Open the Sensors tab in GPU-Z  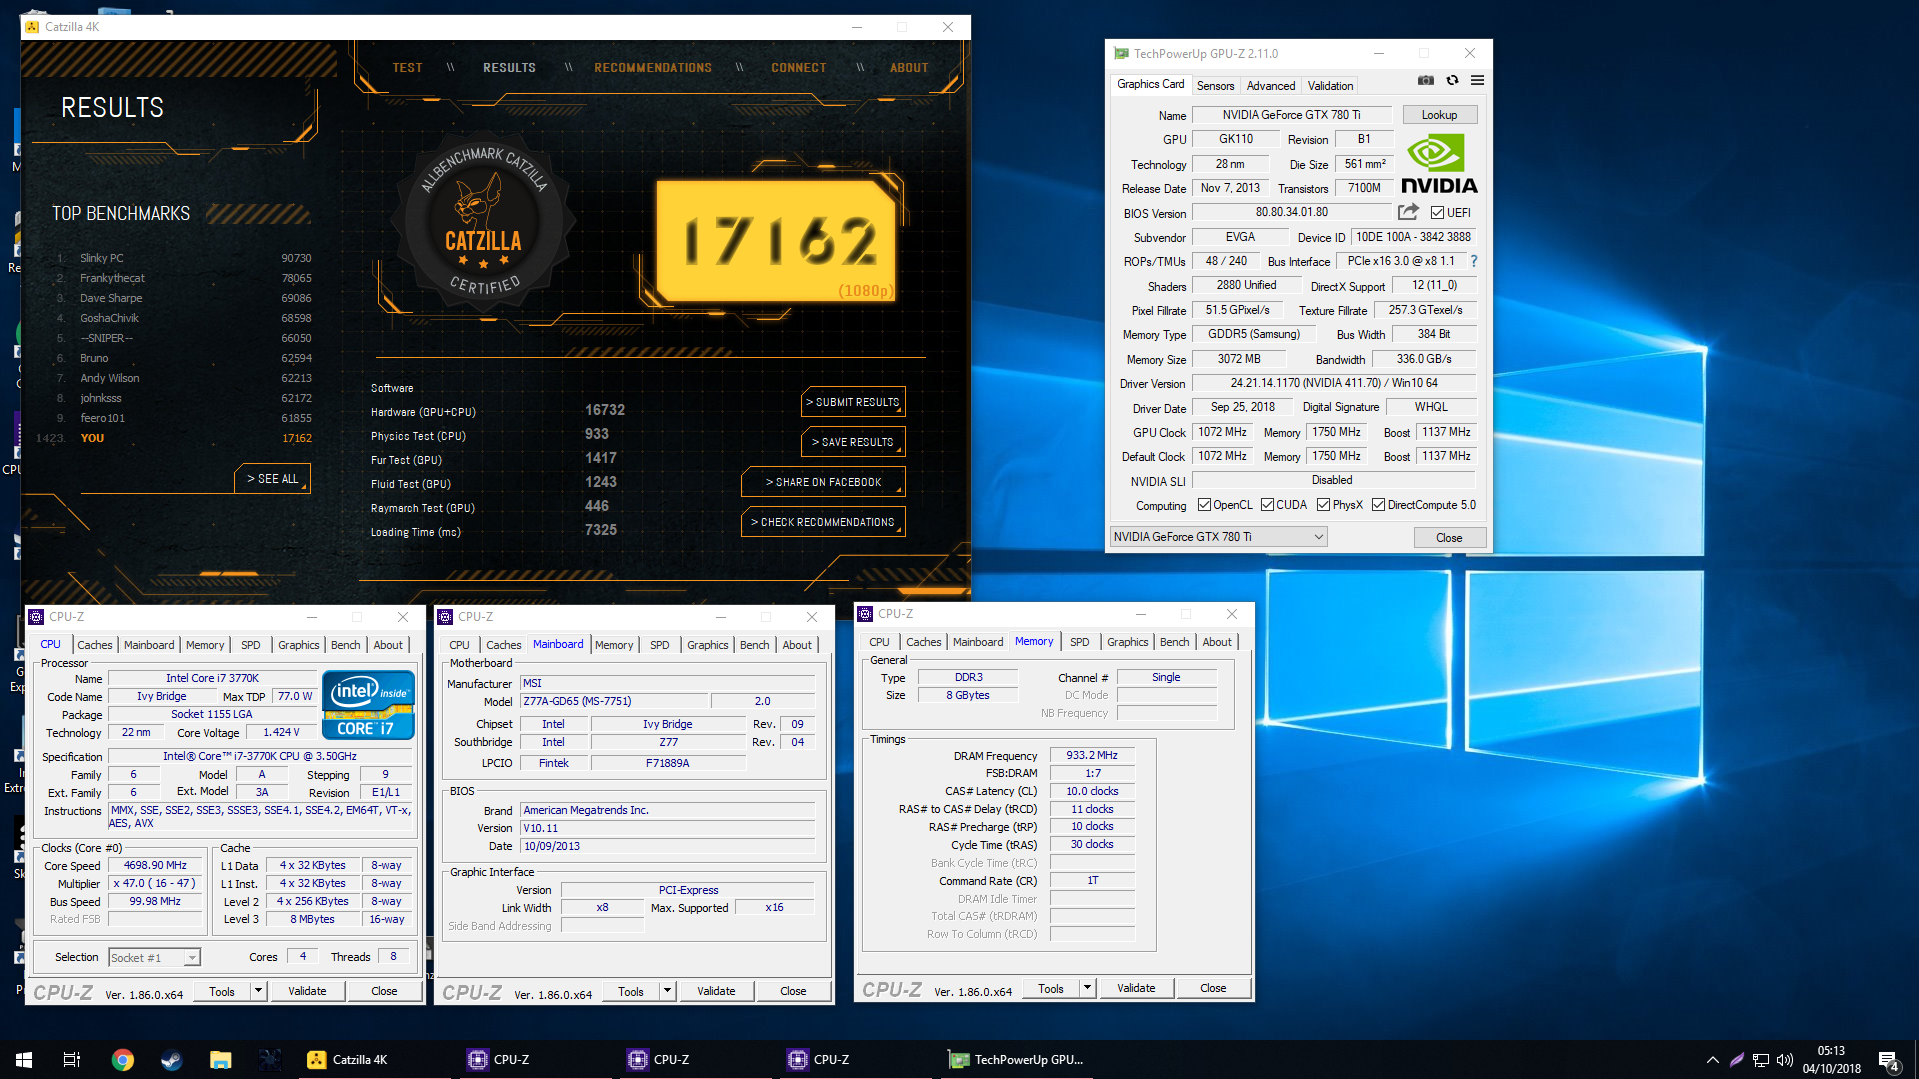pyautogui.click(x=1215, y=86)
